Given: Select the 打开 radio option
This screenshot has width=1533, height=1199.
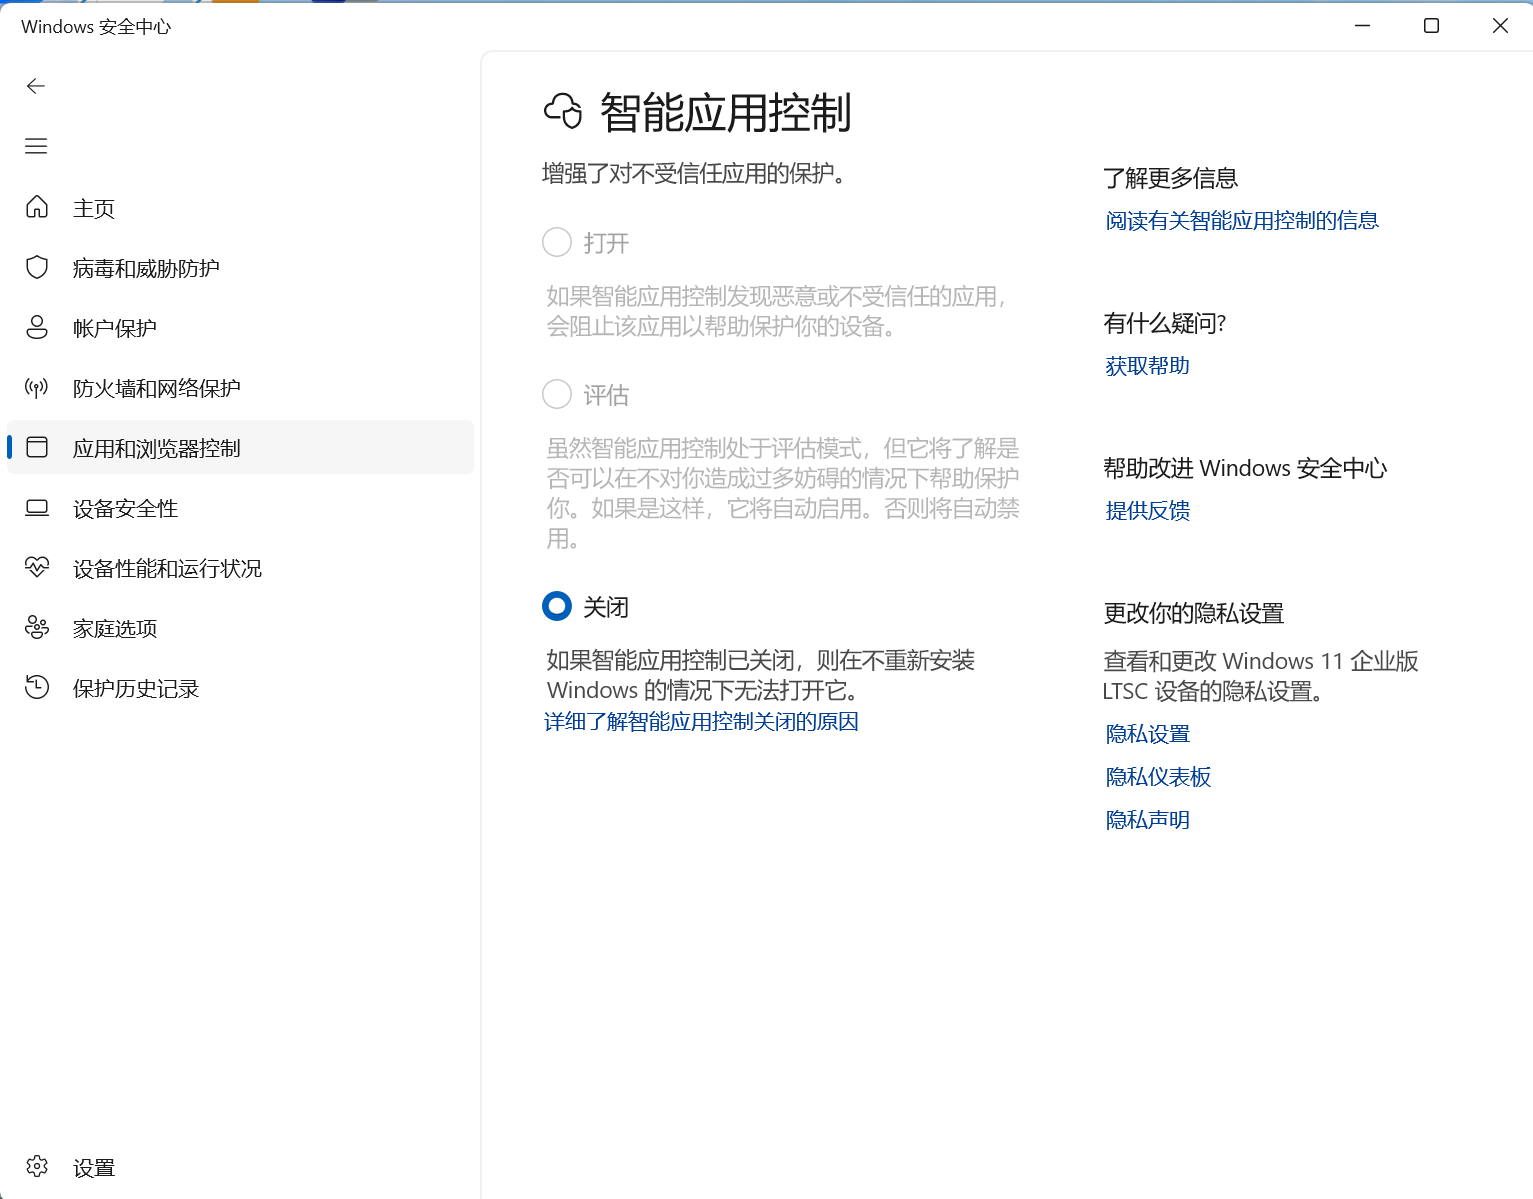Looking at the screenshot, I should (557, 242).
